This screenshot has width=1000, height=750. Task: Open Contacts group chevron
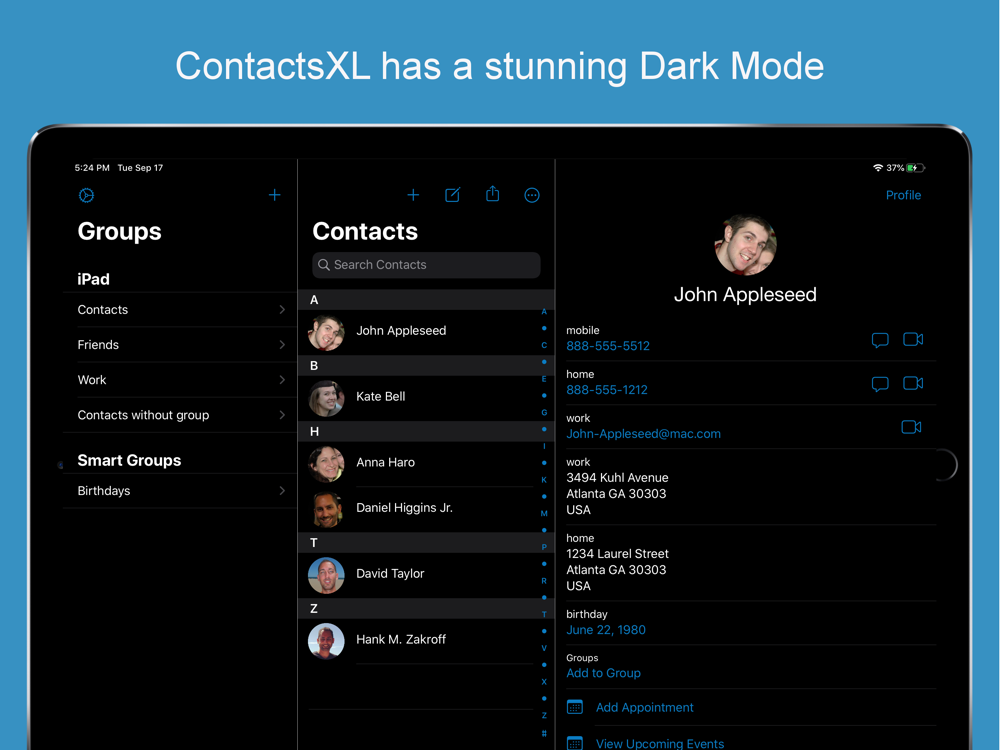pyautogui.click(x=282, y=309)
